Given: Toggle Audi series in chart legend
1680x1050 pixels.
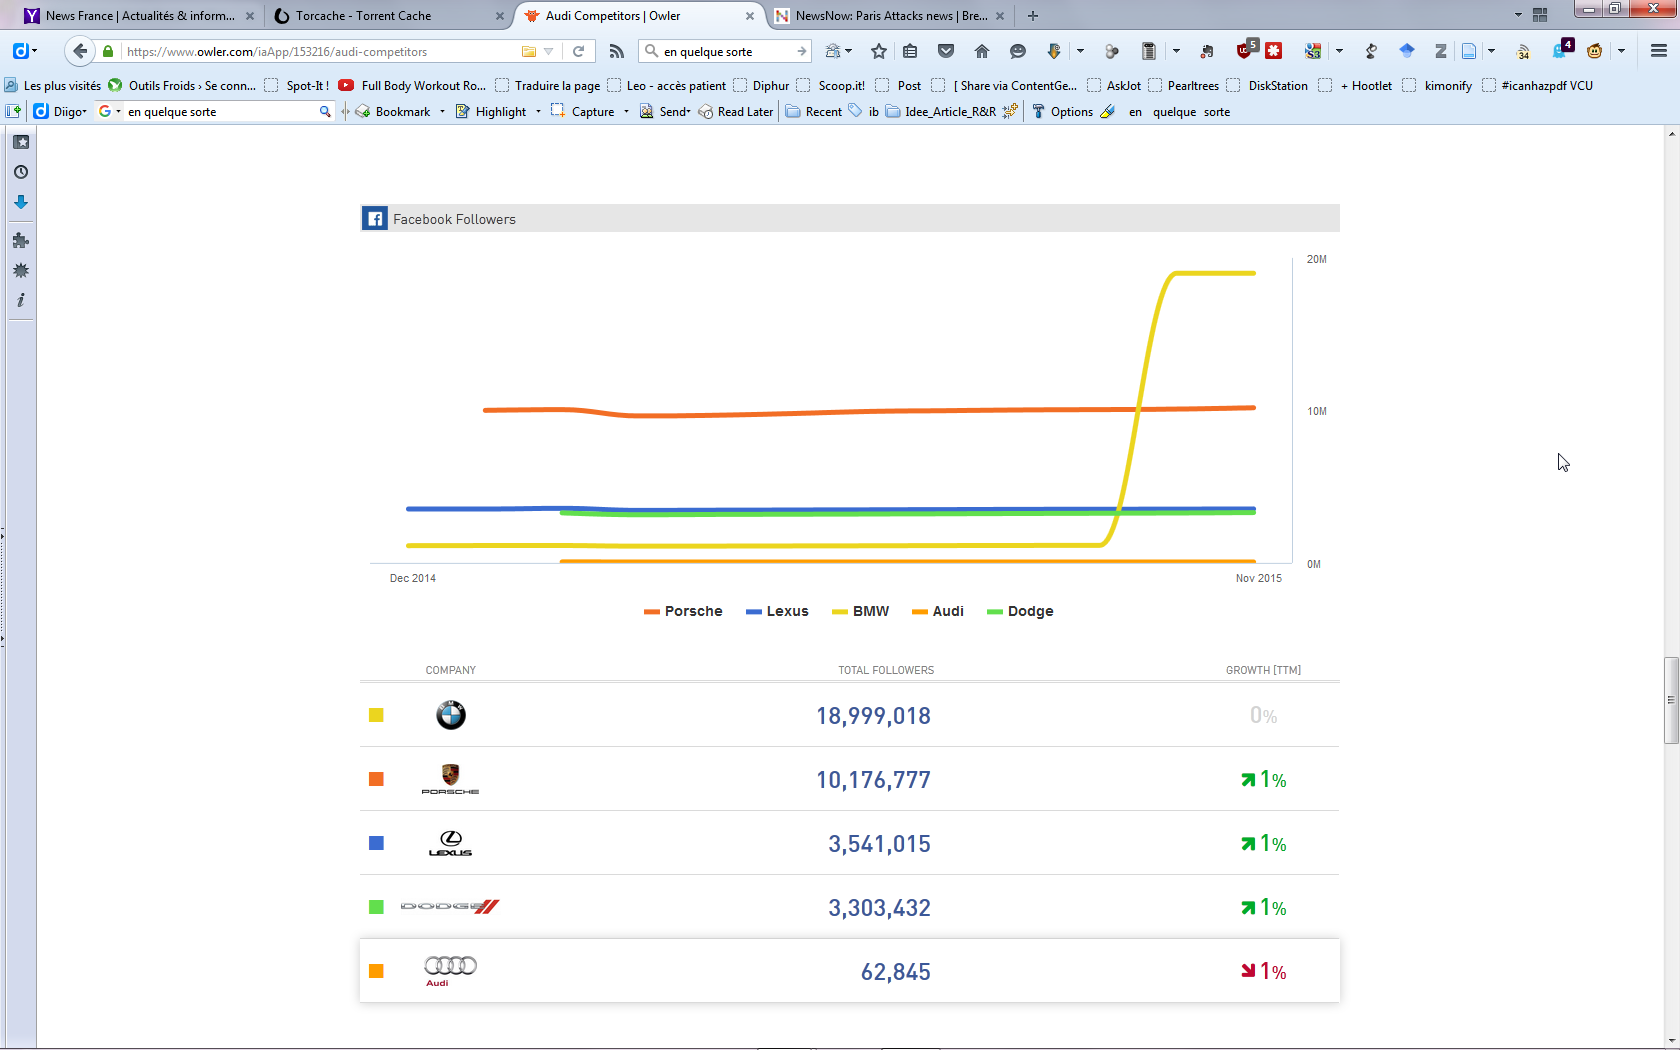Looking at the screenshot, I should (937, 611).
